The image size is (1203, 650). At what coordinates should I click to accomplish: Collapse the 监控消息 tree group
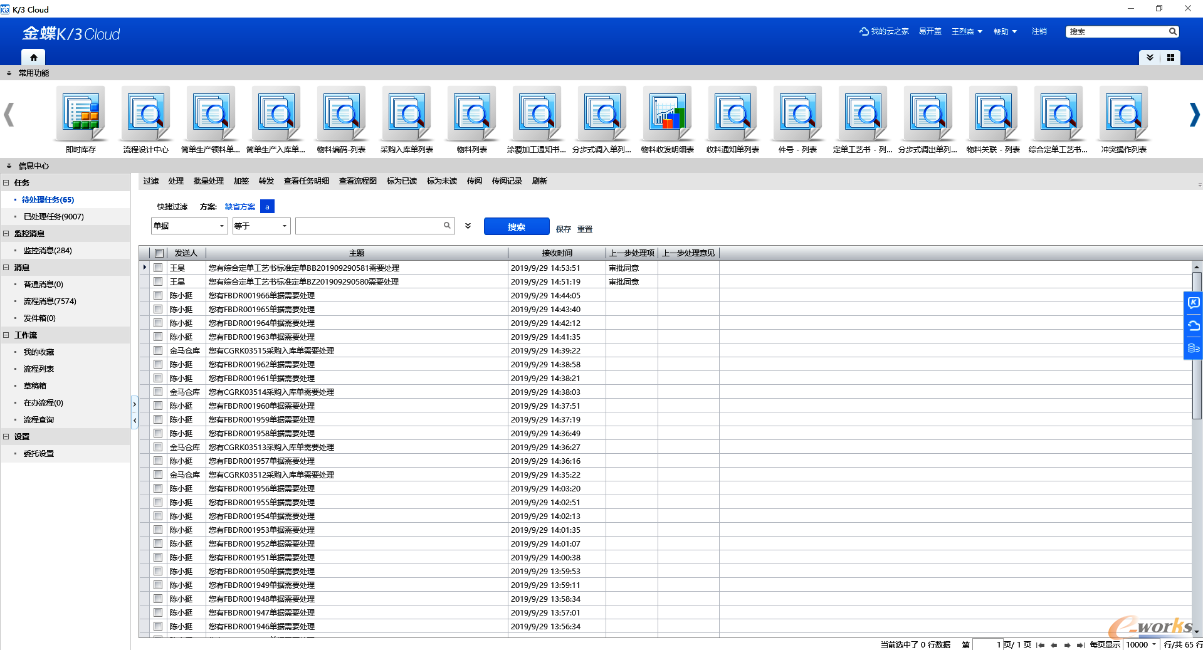coord(7,233)
